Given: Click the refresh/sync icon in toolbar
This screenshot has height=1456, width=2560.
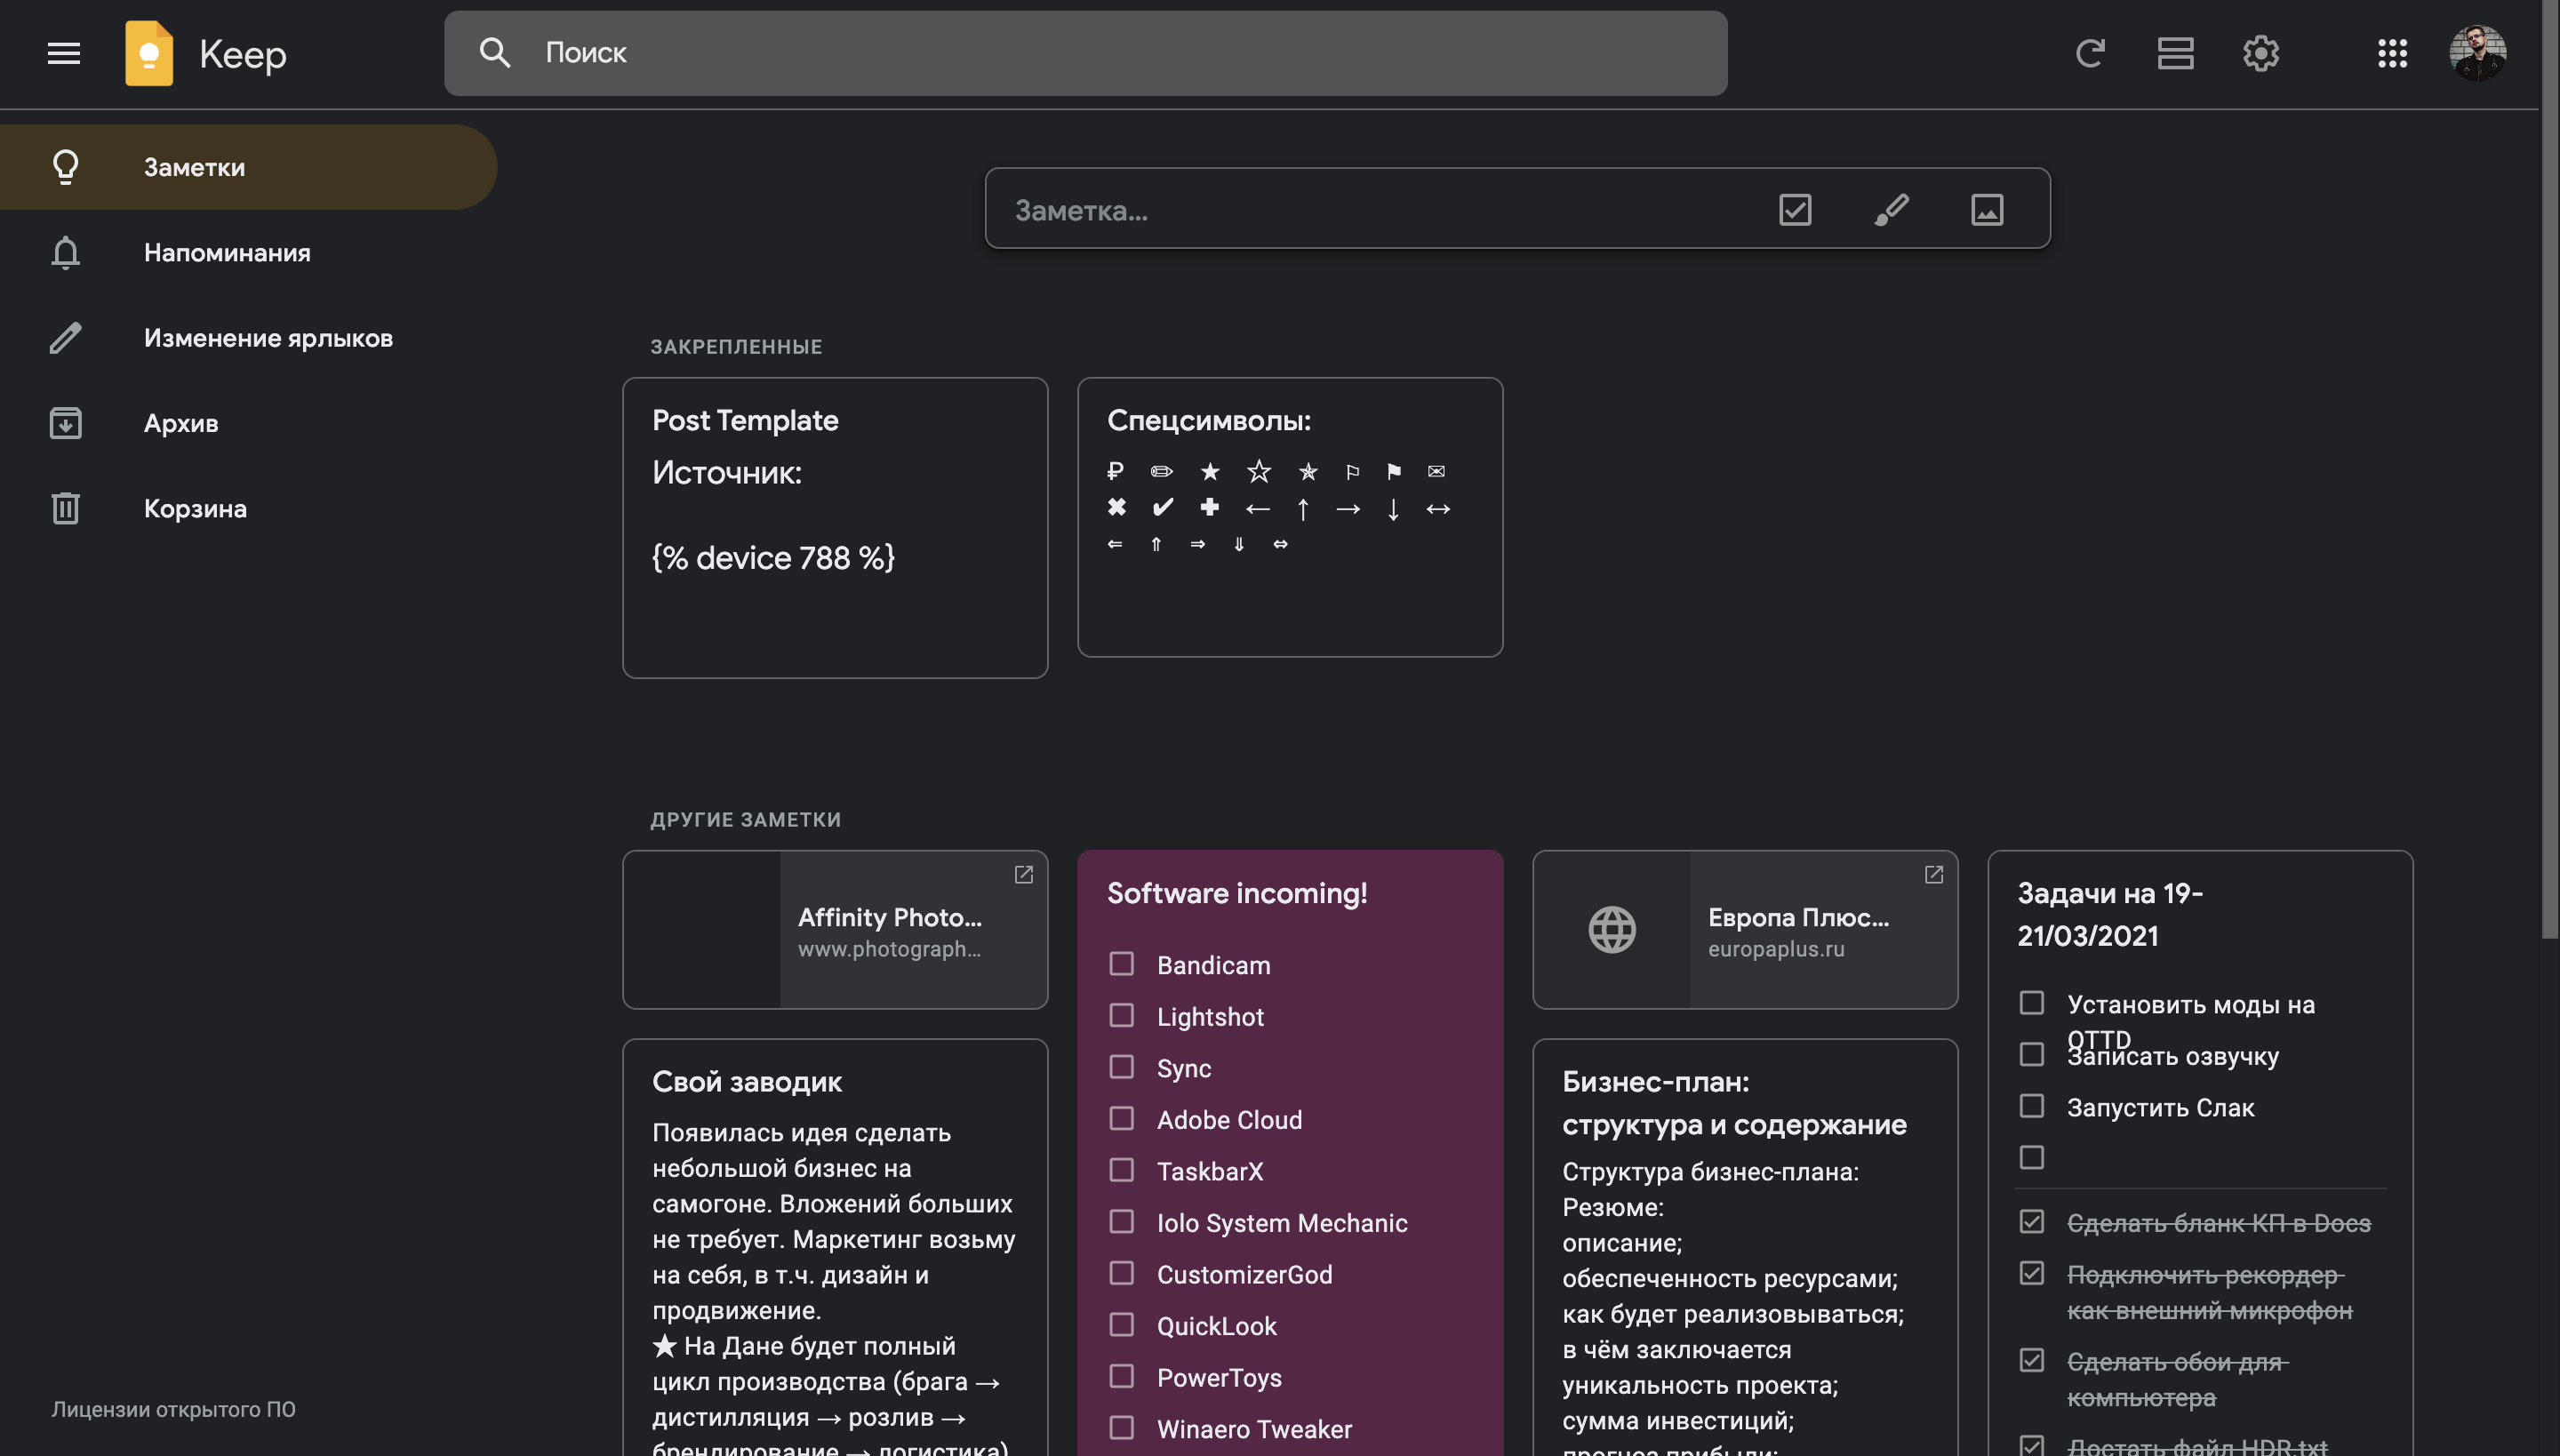Looking at the screenshot, I should point(2091,51).
